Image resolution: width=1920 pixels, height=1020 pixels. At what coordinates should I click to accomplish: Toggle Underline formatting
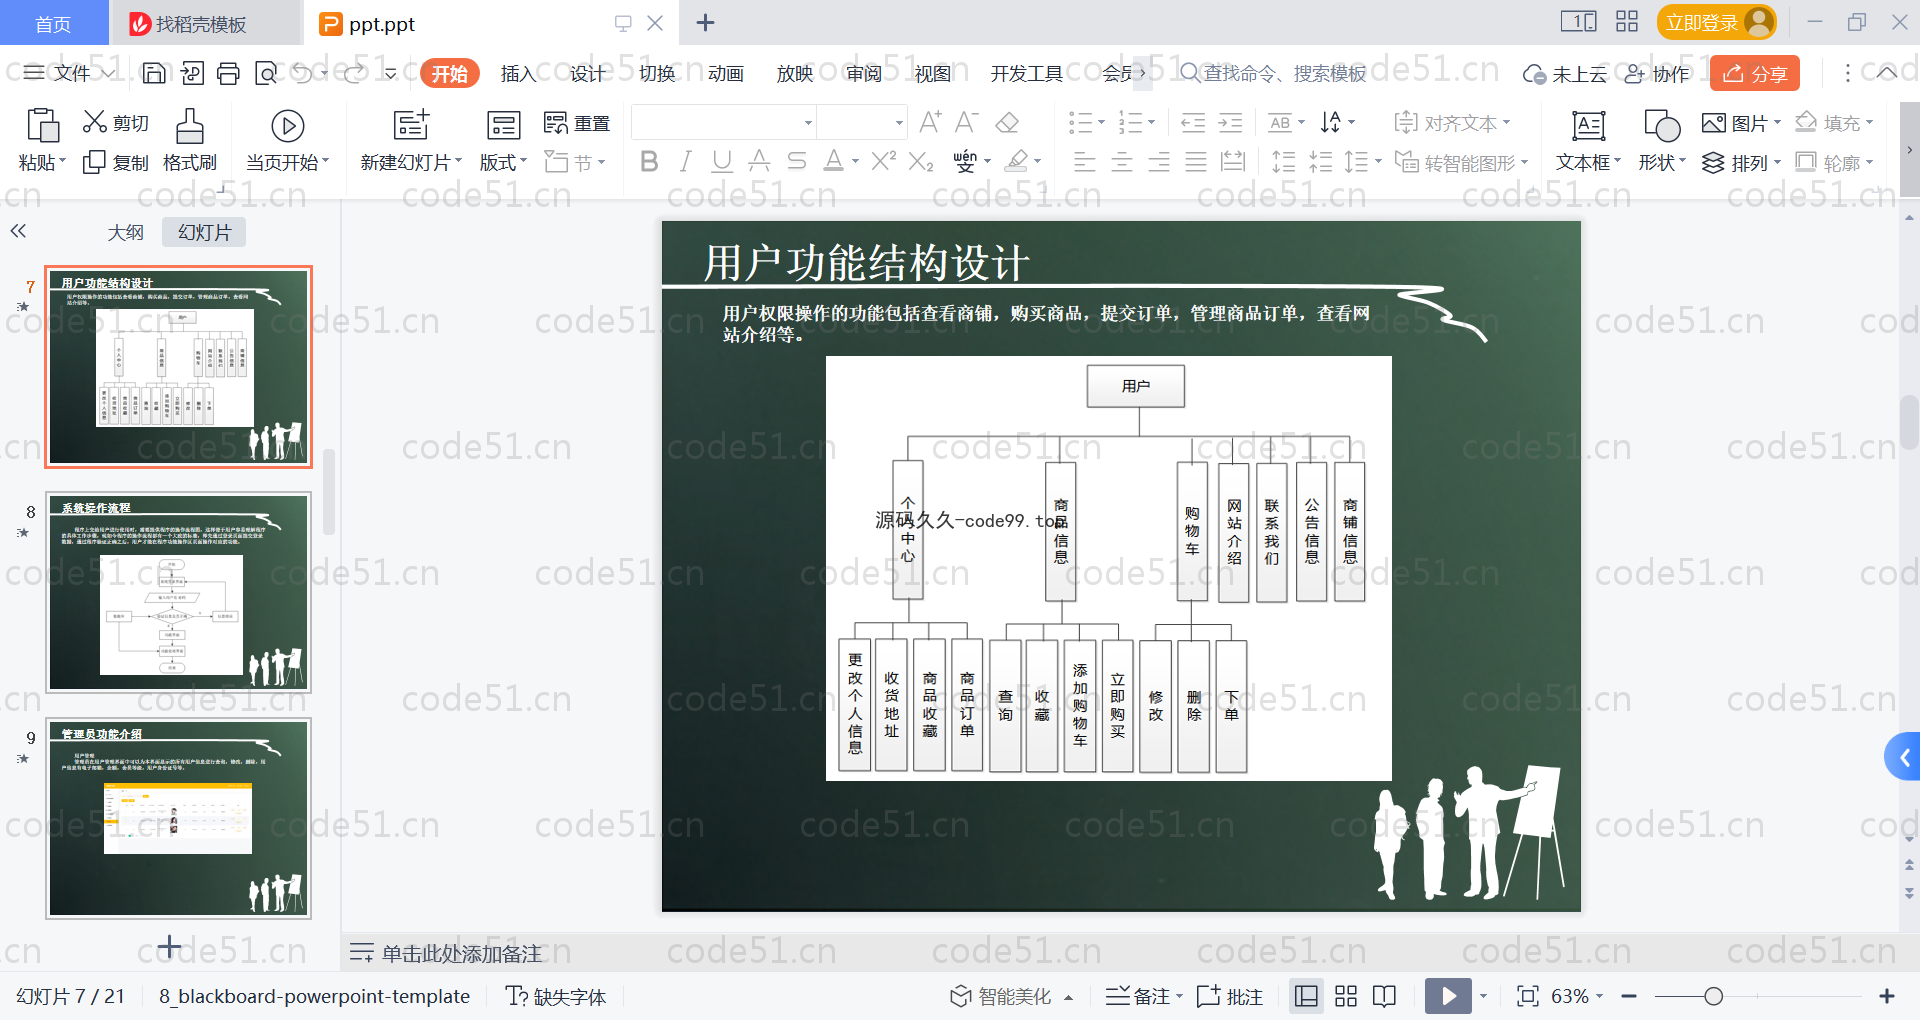pos(722,161)
